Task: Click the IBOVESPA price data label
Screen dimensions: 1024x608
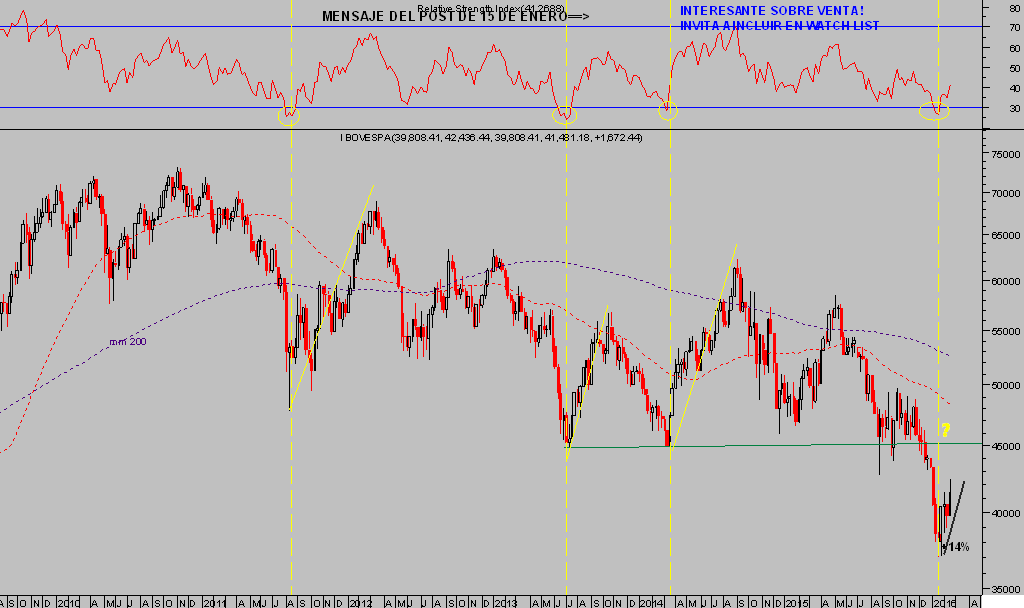Action: (491, 137)
